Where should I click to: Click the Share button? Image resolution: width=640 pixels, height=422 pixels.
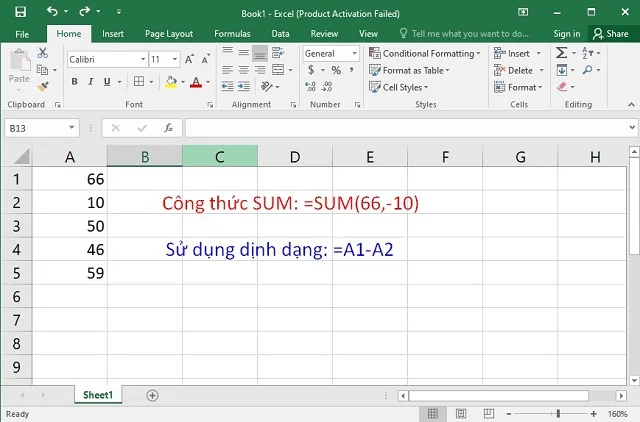coord(611,34)
